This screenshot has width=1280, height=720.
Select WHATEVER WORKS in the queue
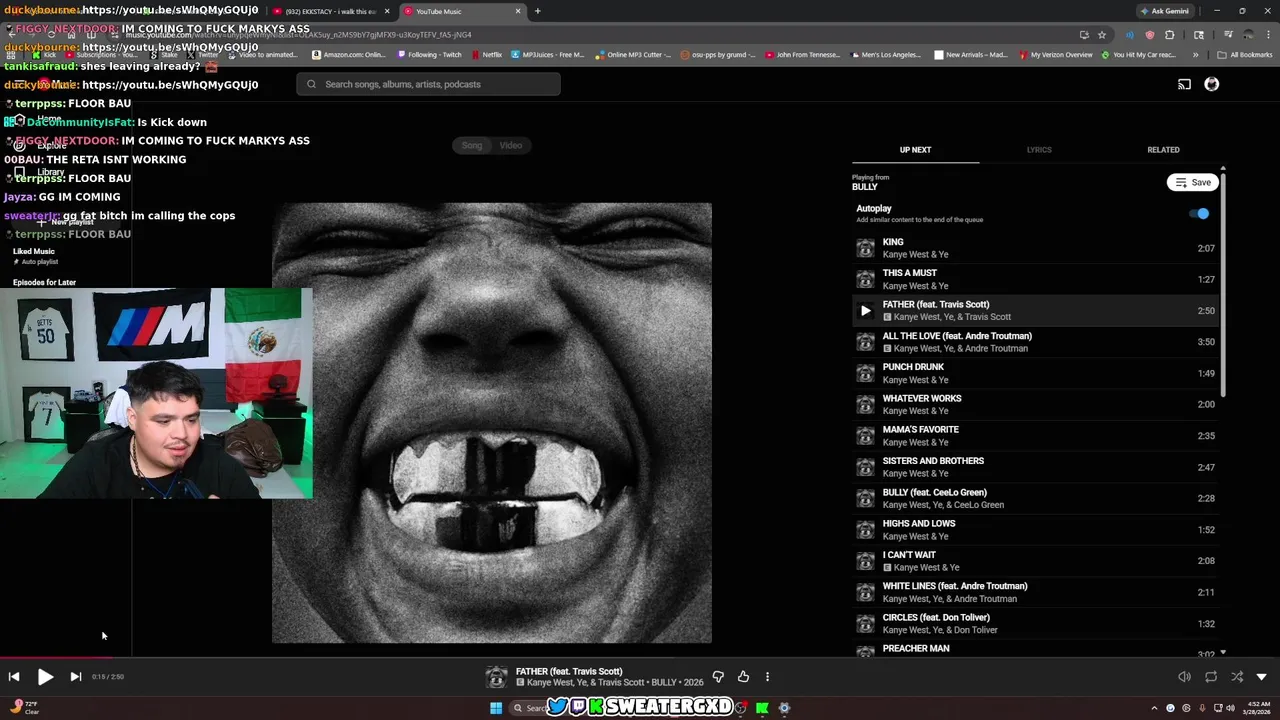[x=1036, y=404]
